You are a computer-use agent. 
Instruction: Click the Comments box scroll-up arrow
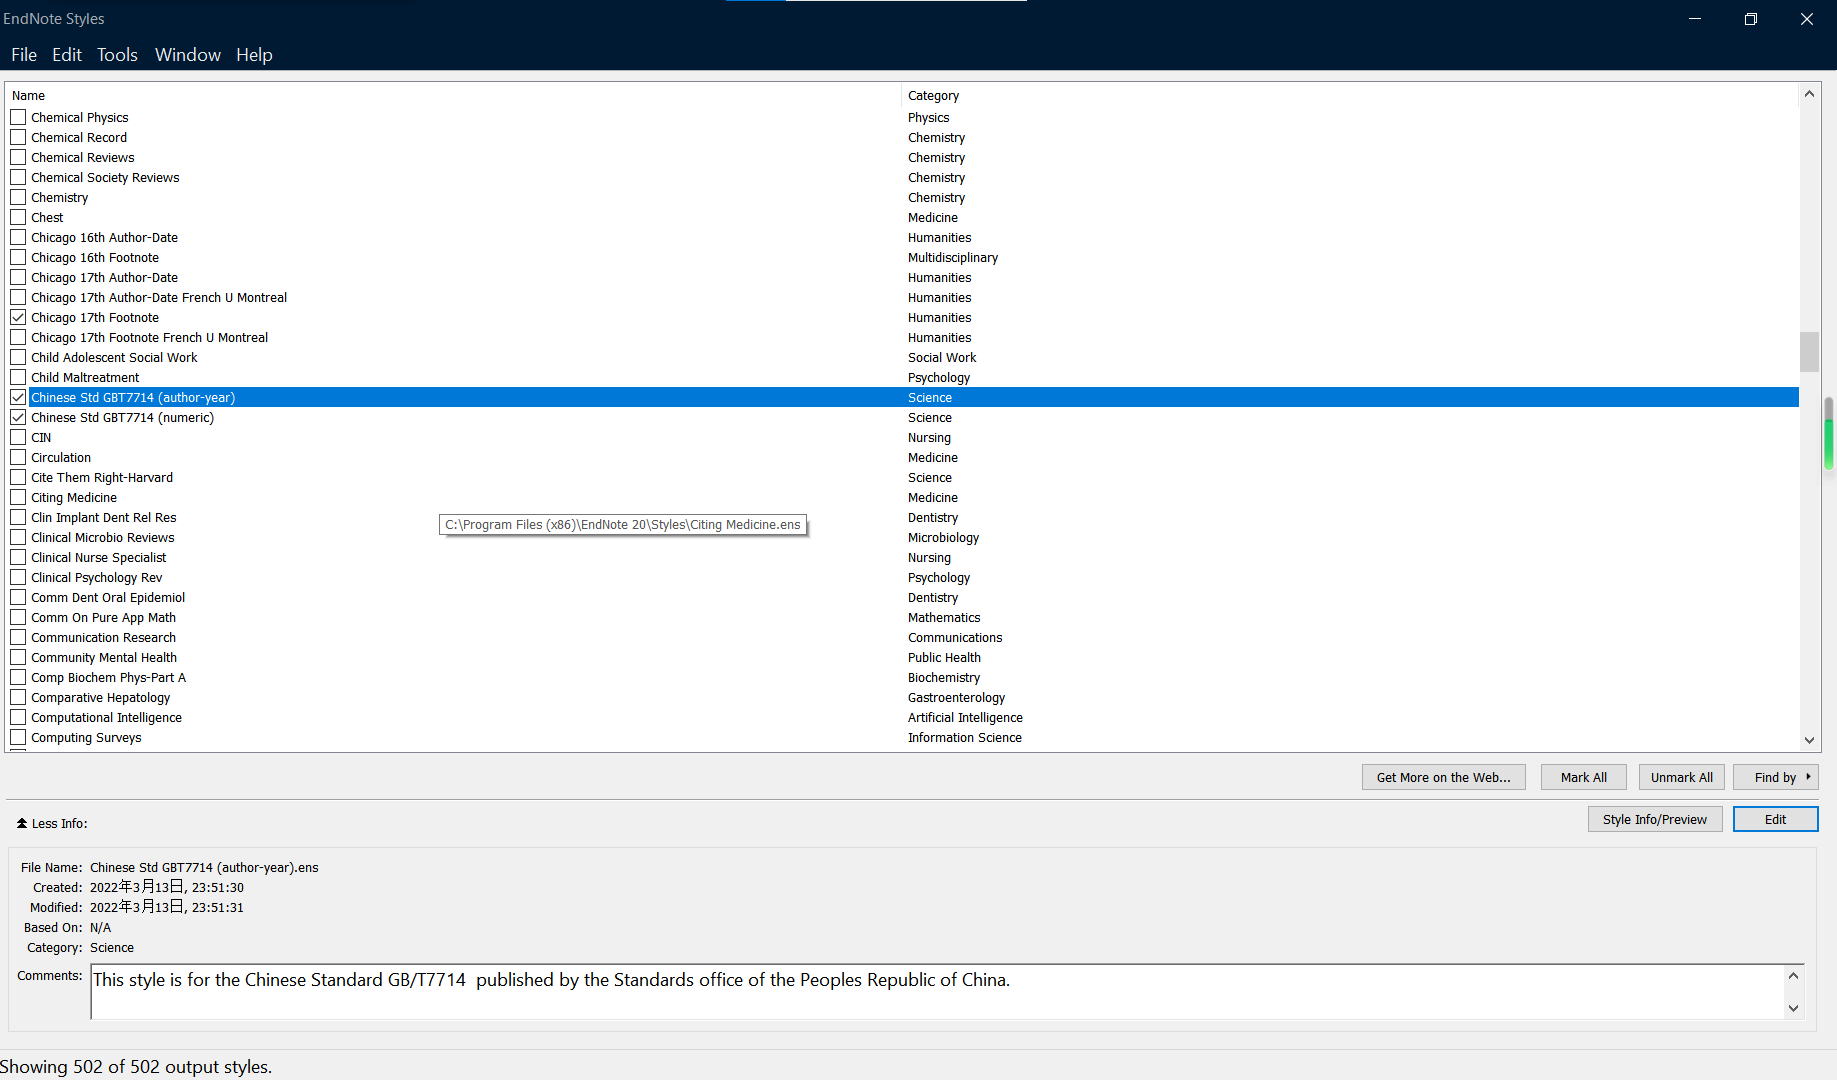click(x=1793, y=975)
